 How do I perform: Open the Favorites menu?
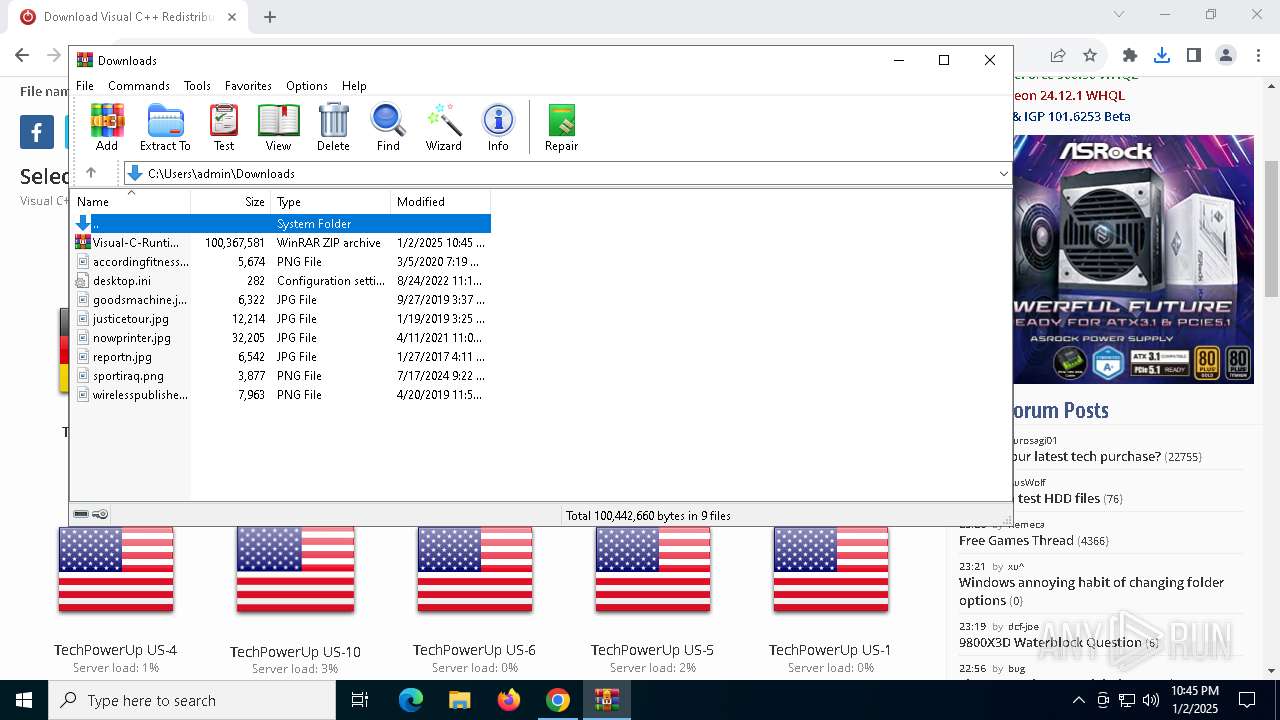click(x=248, y=86)
